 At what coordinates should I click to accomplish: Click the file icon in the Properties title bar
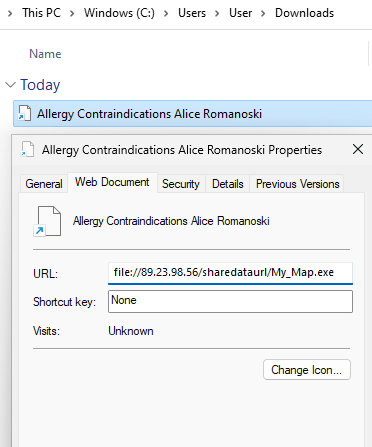point(28,149)
